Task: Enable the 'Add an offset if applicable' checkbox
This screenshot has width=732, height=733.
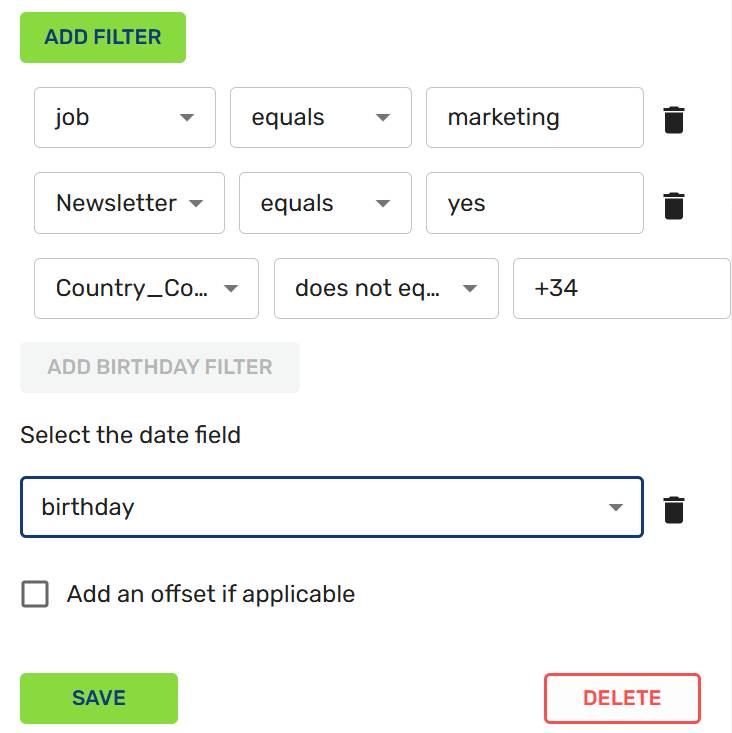Action: pos(35,595)
